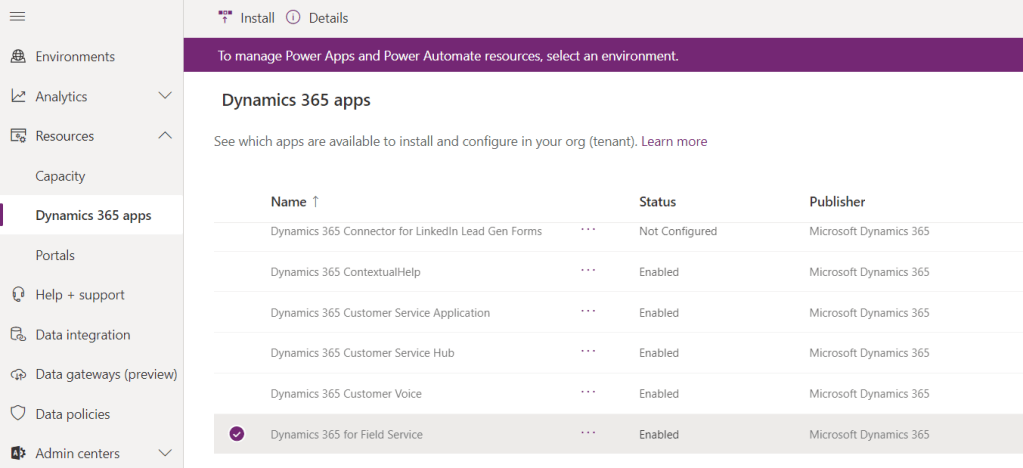
Task: Collapse the Resources section chevron
Action: coord(165,136)
